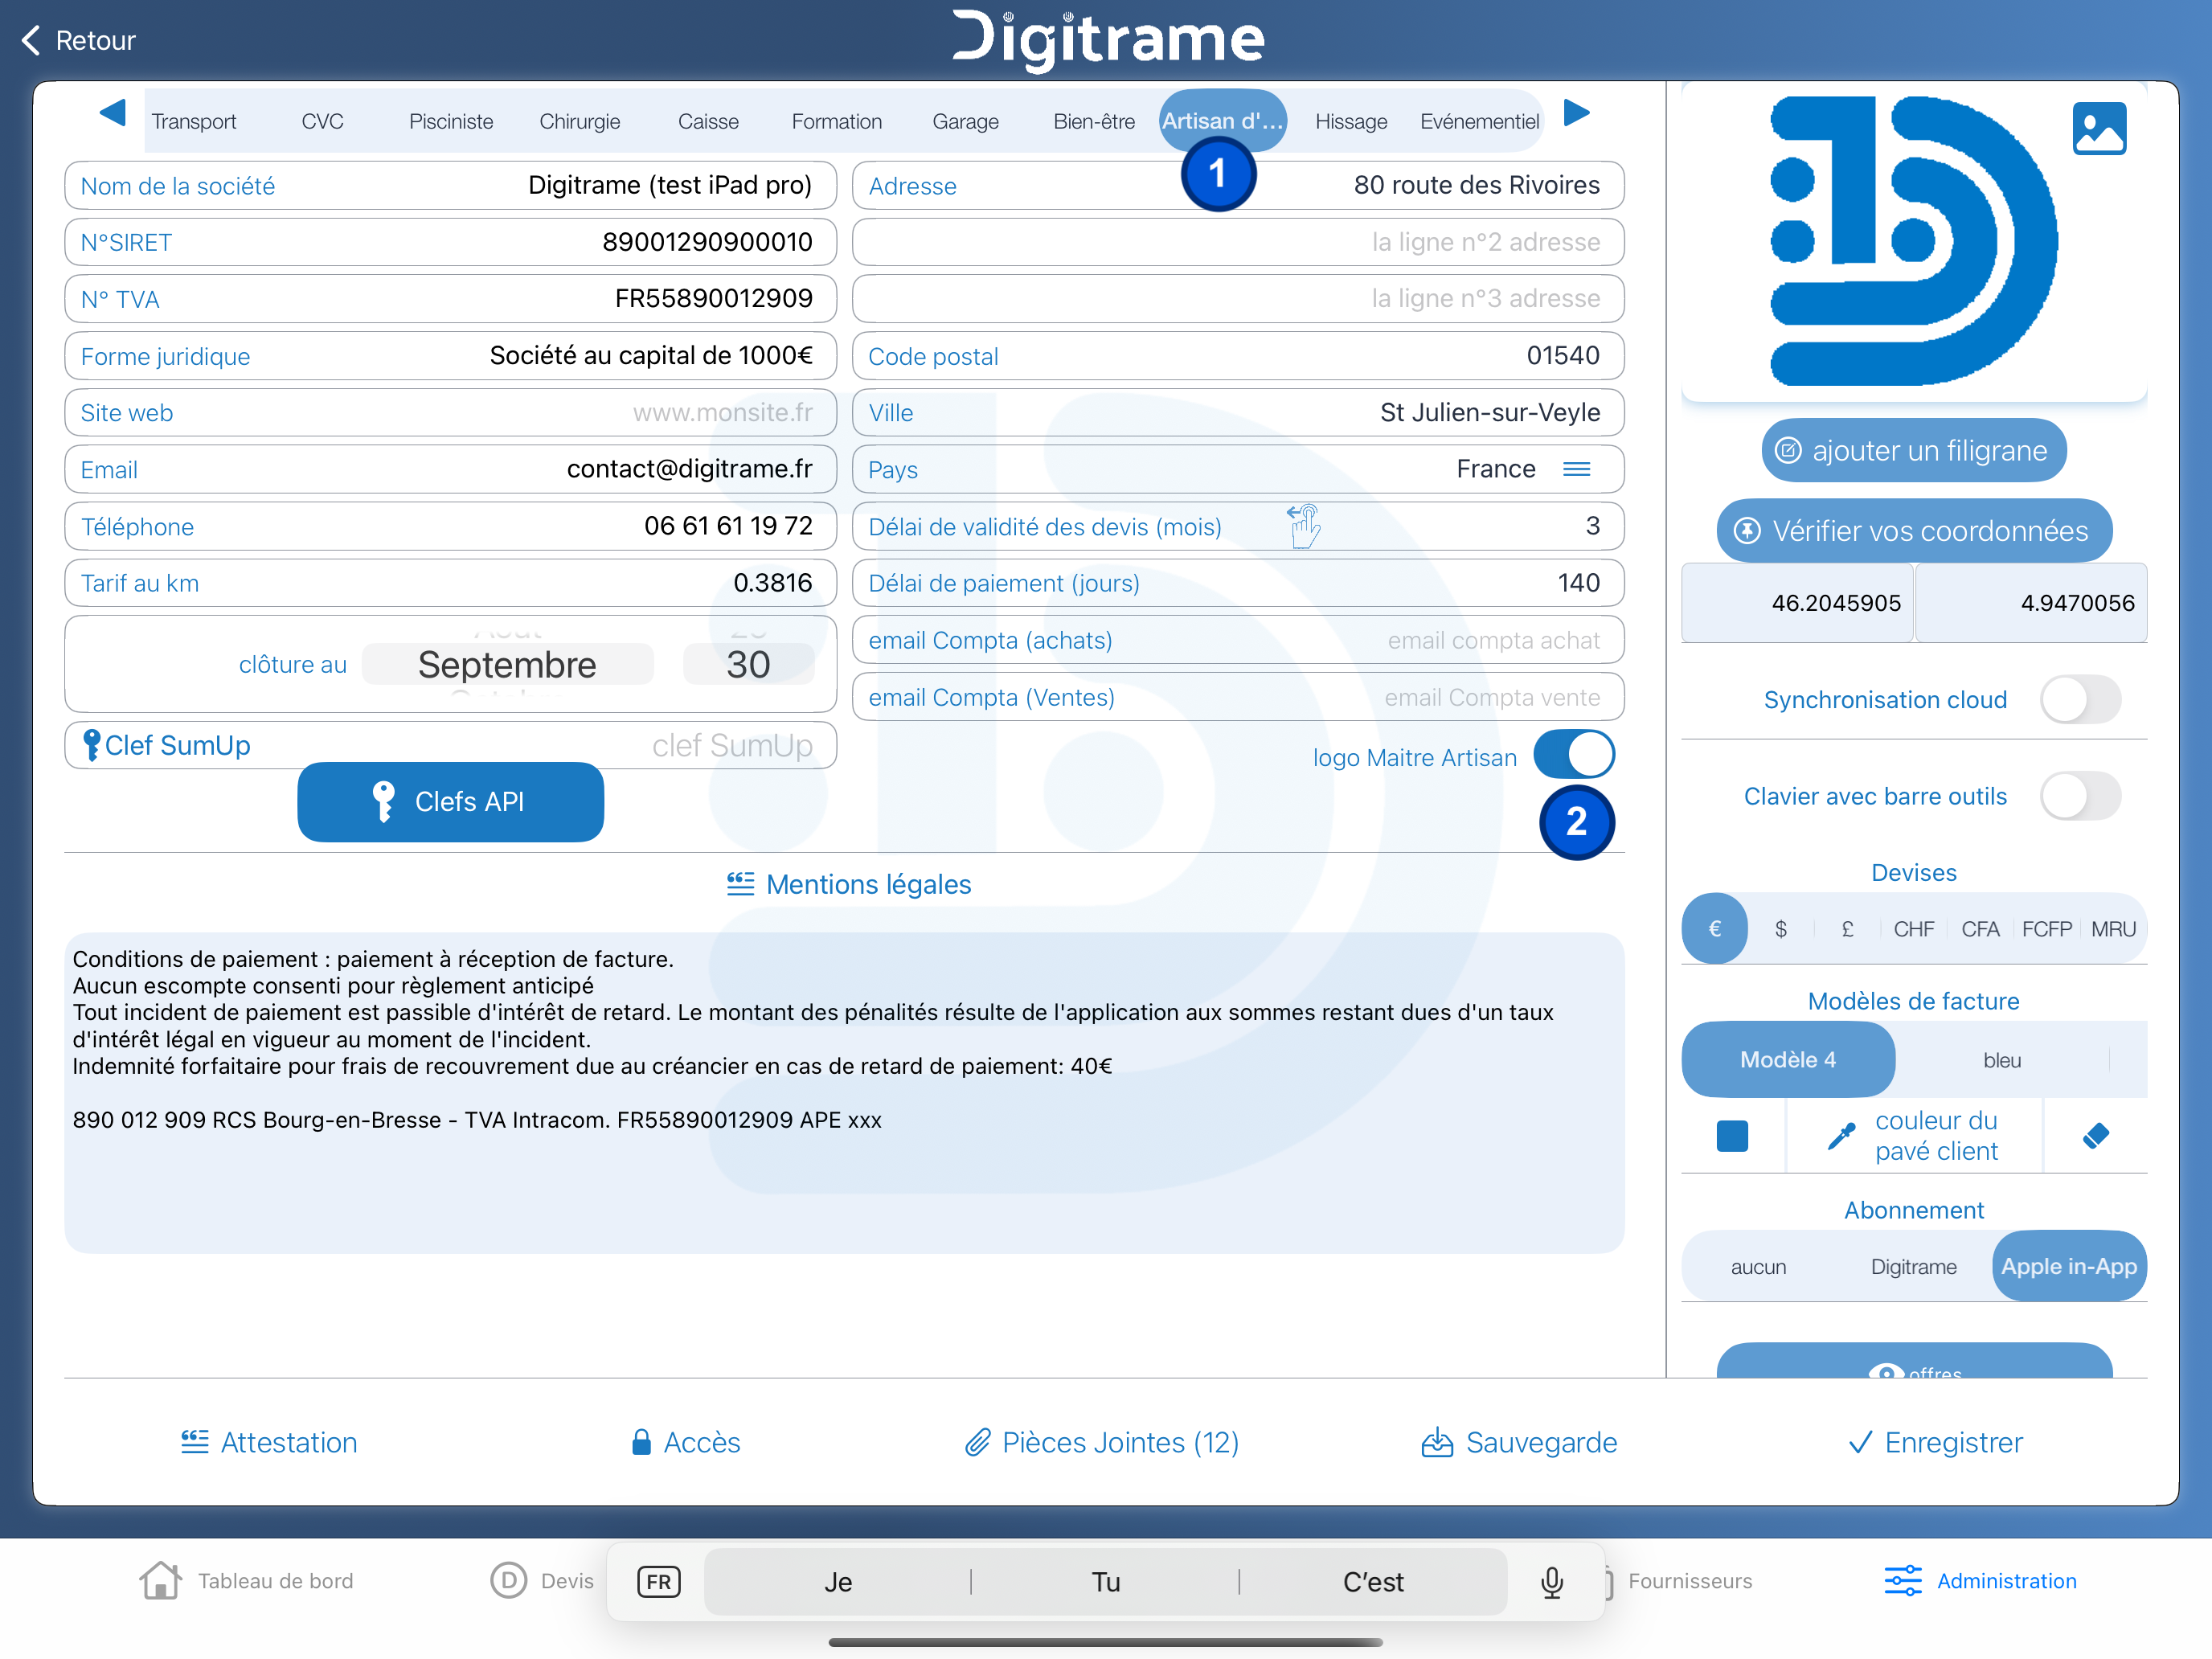Click ajouter un filigrane
The image size is (2212, 1659).
(1913, 450)
